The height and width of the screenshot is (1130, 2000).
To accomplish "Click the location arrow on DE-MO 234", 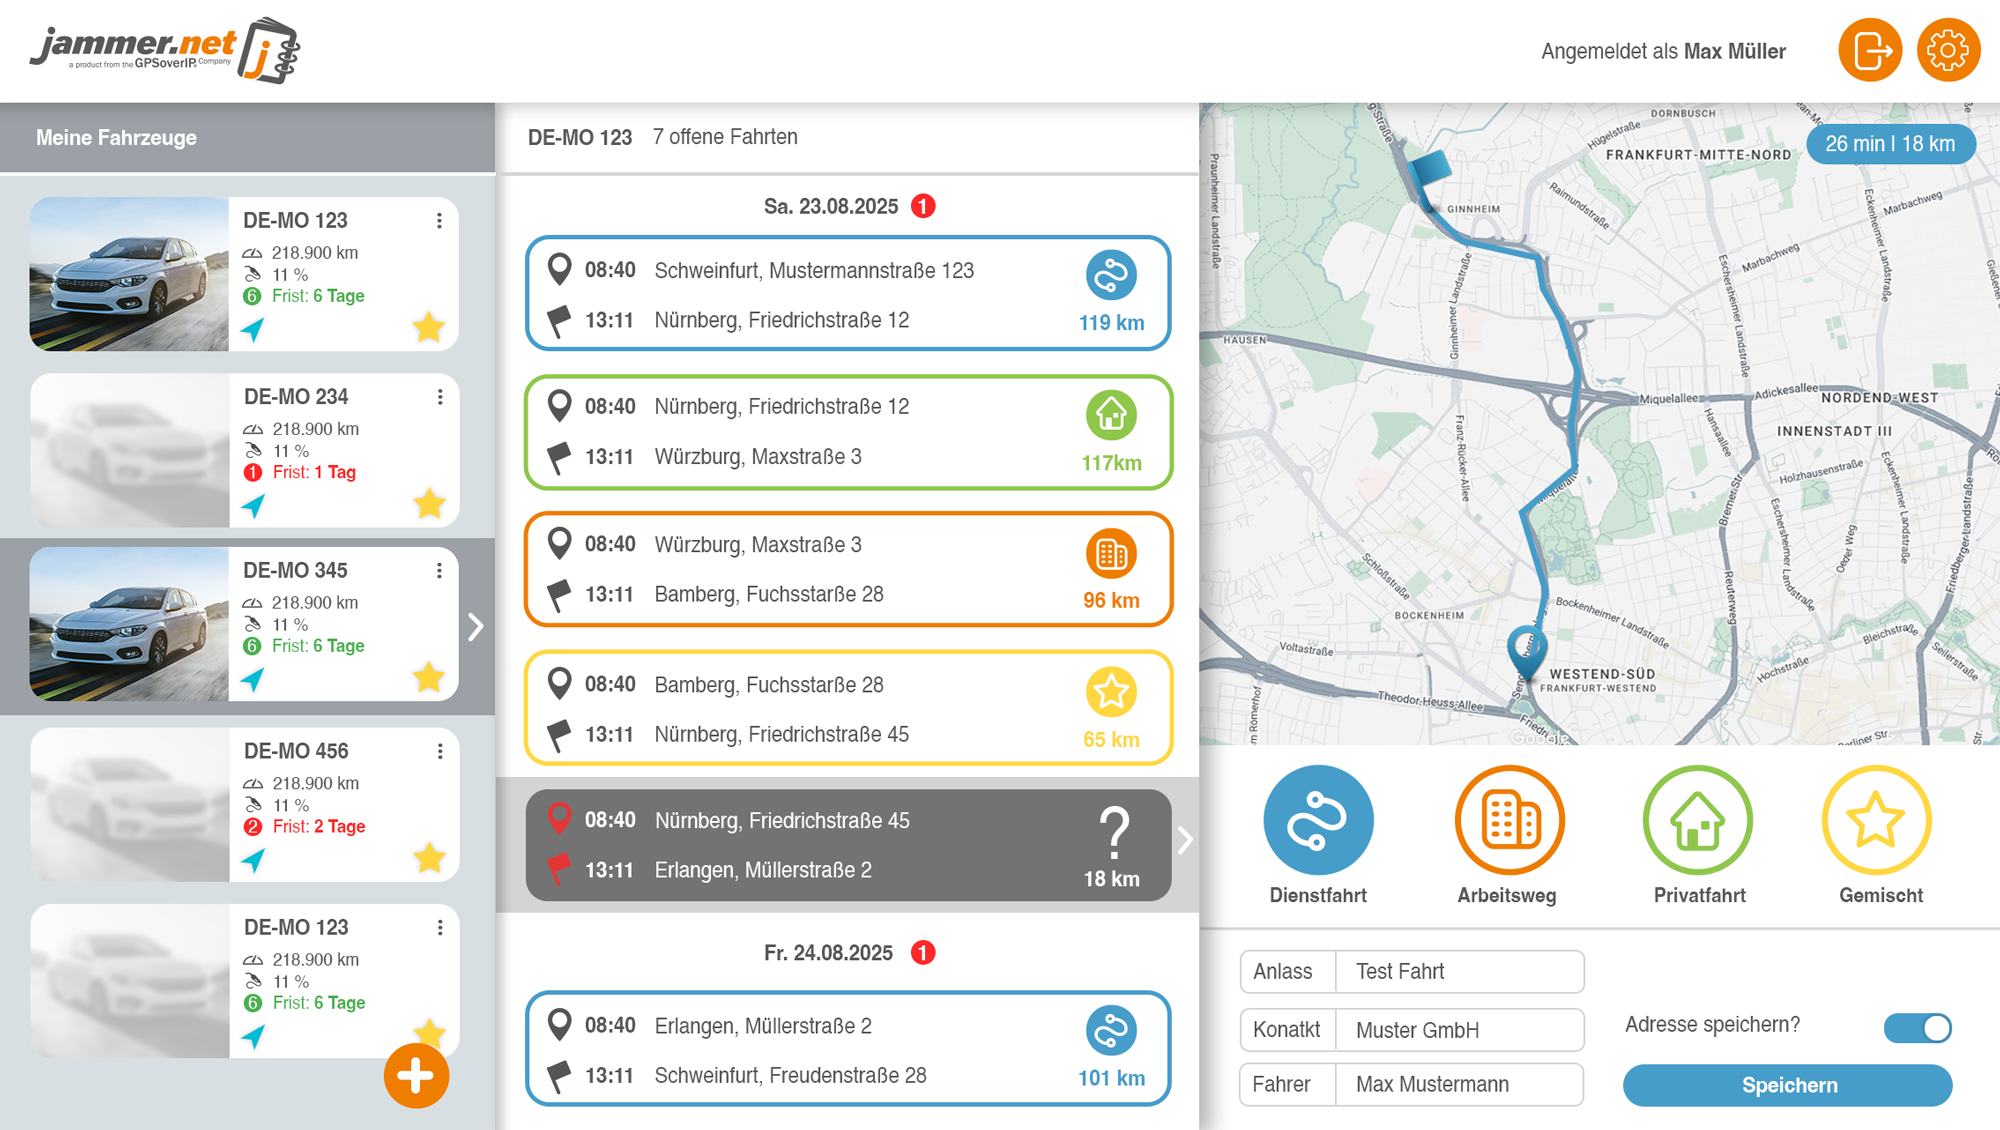I will tap(254, 506).
